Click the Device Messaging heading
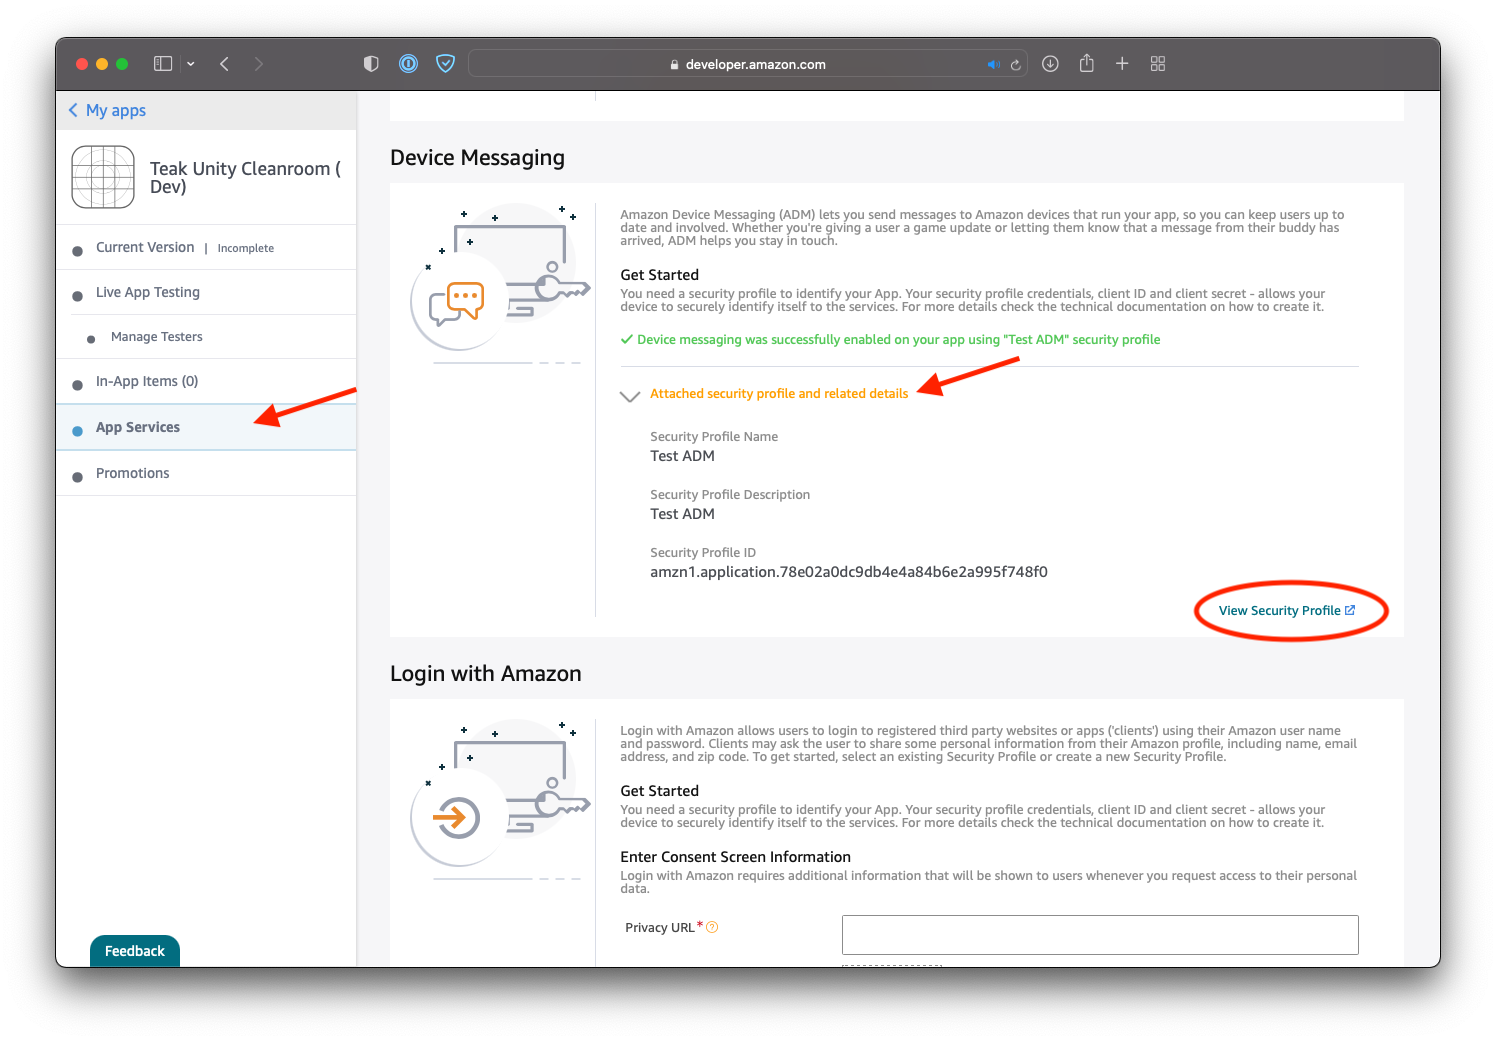This screenshot has width=1496, height=1041. pos(477,158)
